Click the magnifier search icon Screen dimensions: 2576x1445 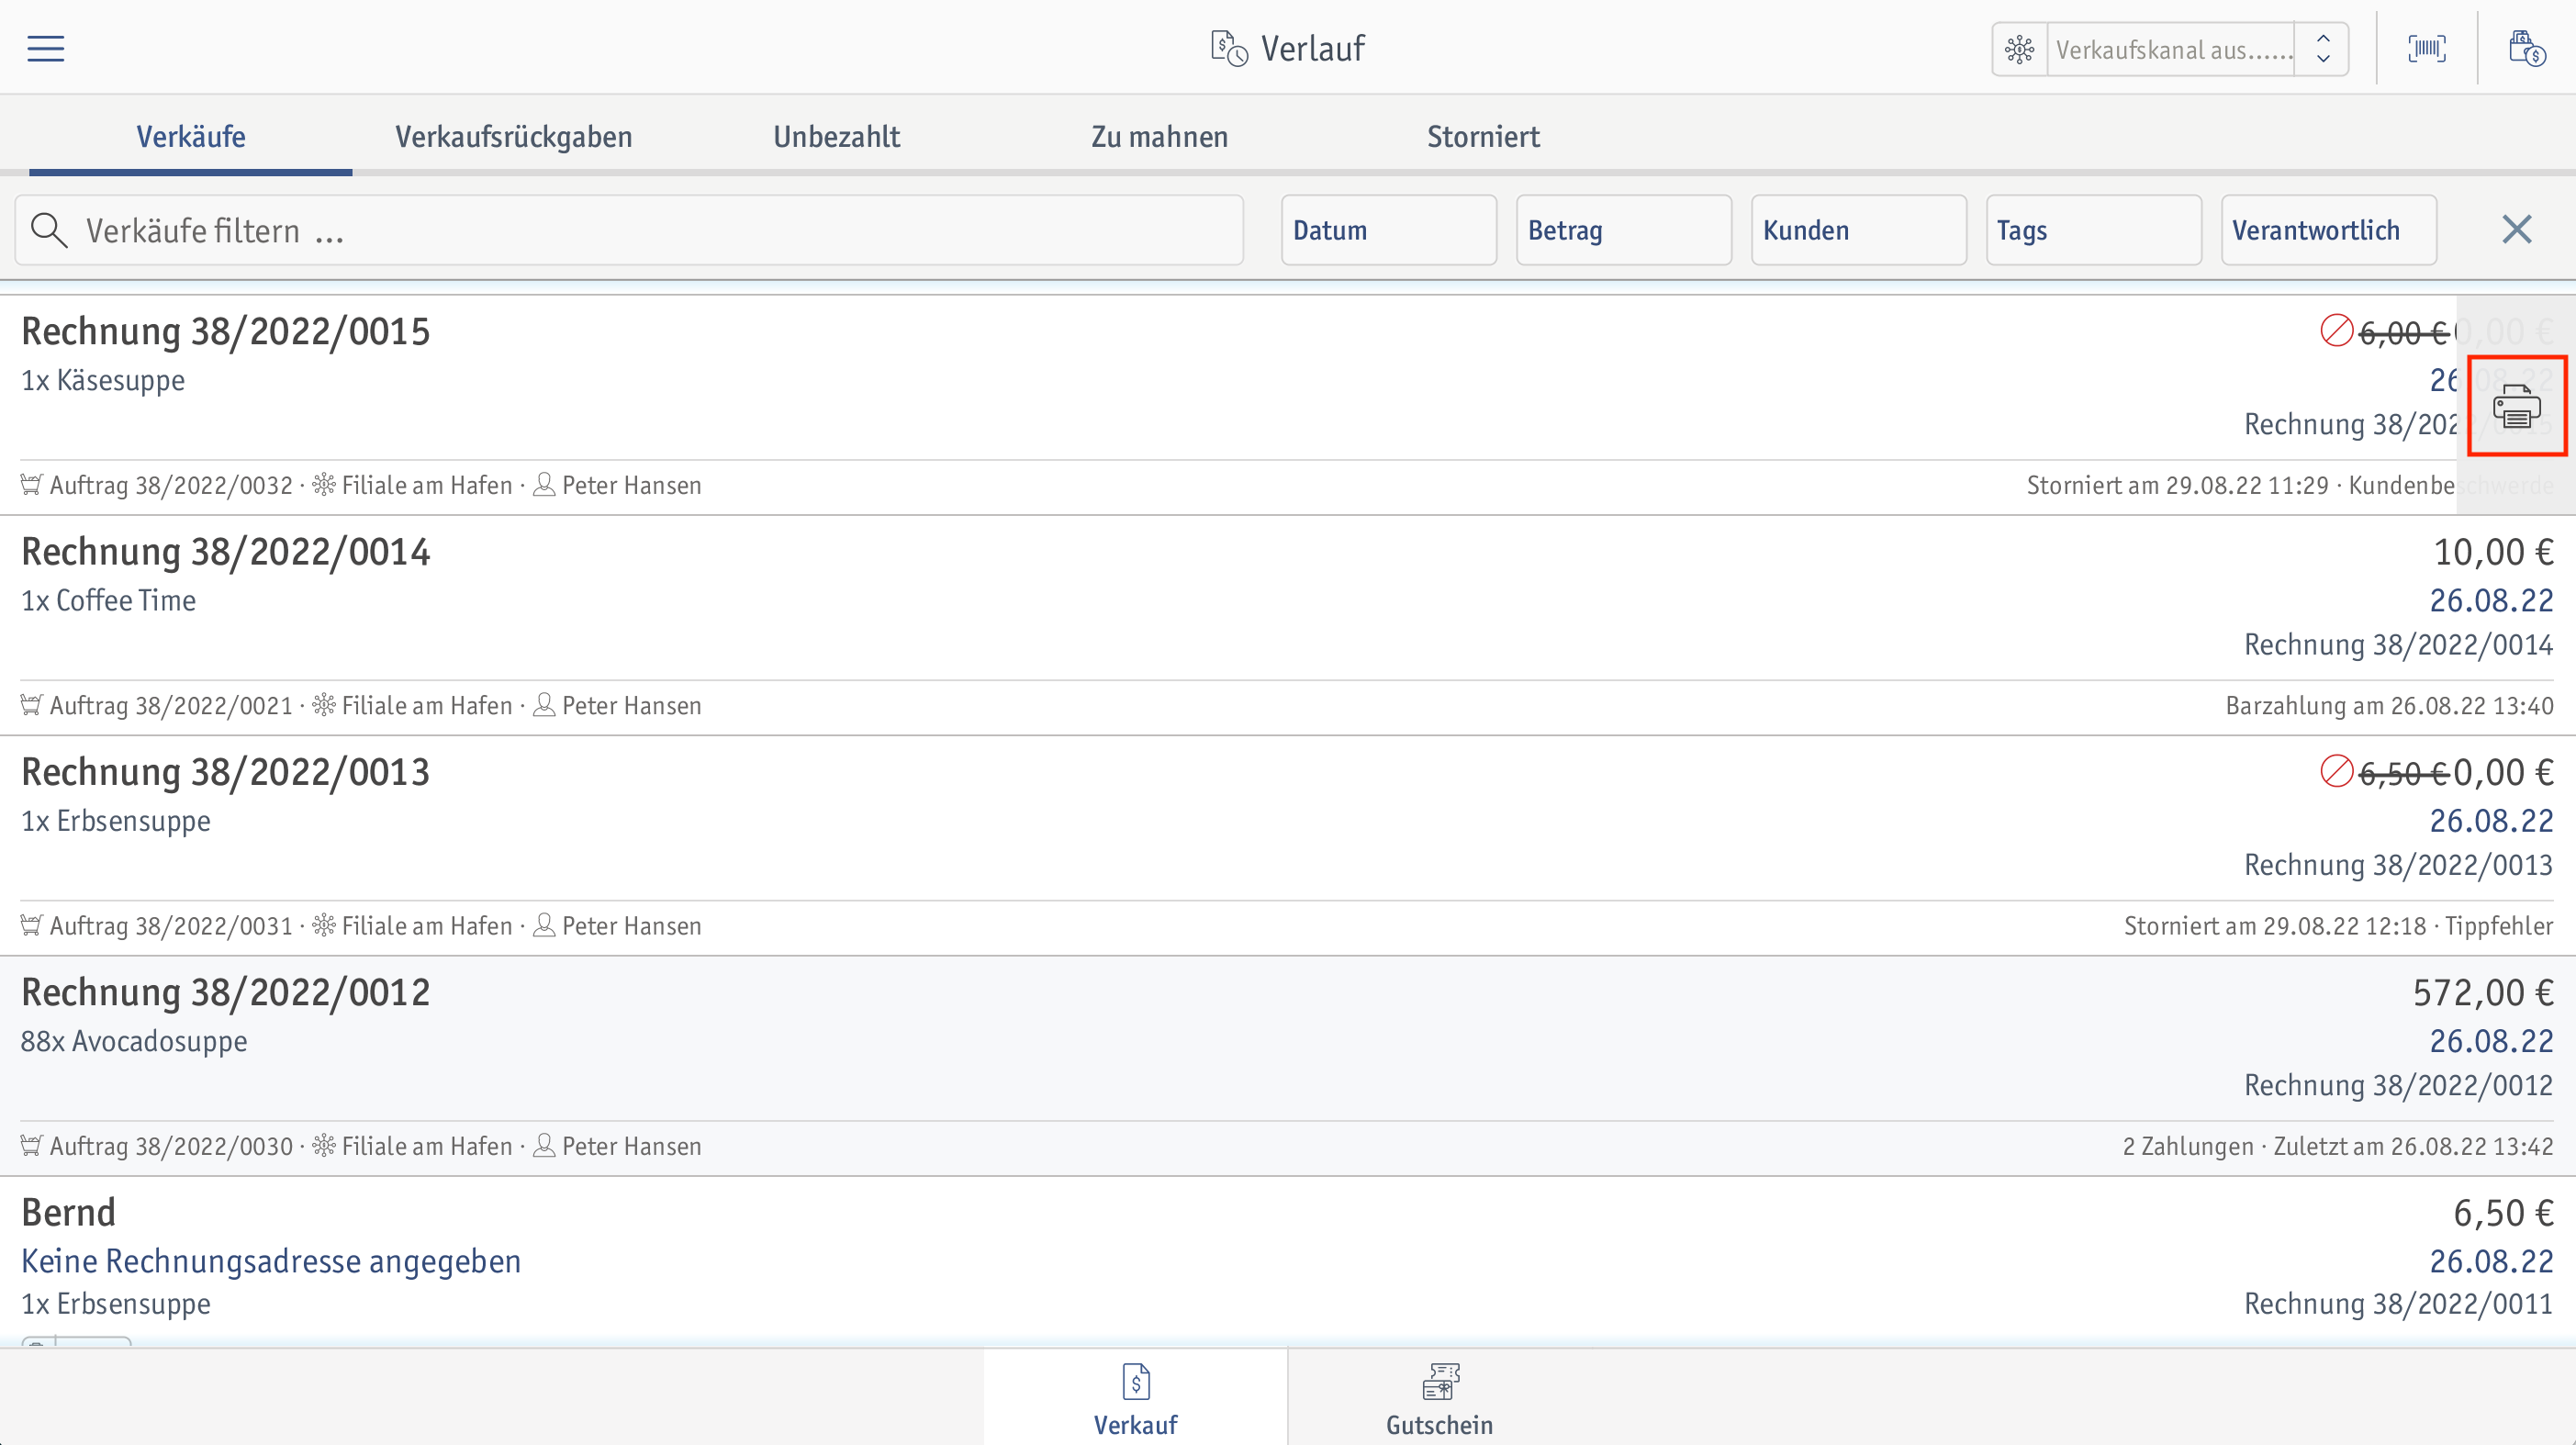click(x=49, y=230)
